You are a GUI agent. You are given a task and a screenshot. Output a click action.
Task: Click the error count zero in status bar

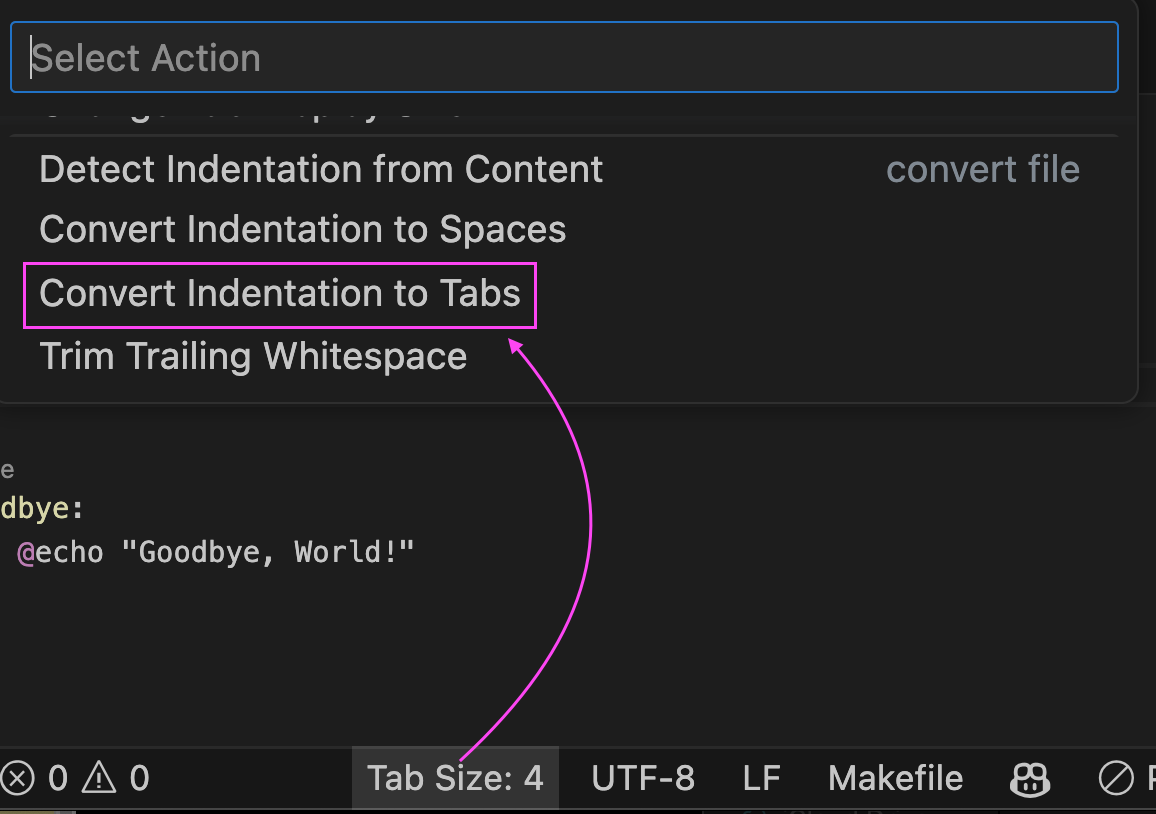[x=58, y=778]
